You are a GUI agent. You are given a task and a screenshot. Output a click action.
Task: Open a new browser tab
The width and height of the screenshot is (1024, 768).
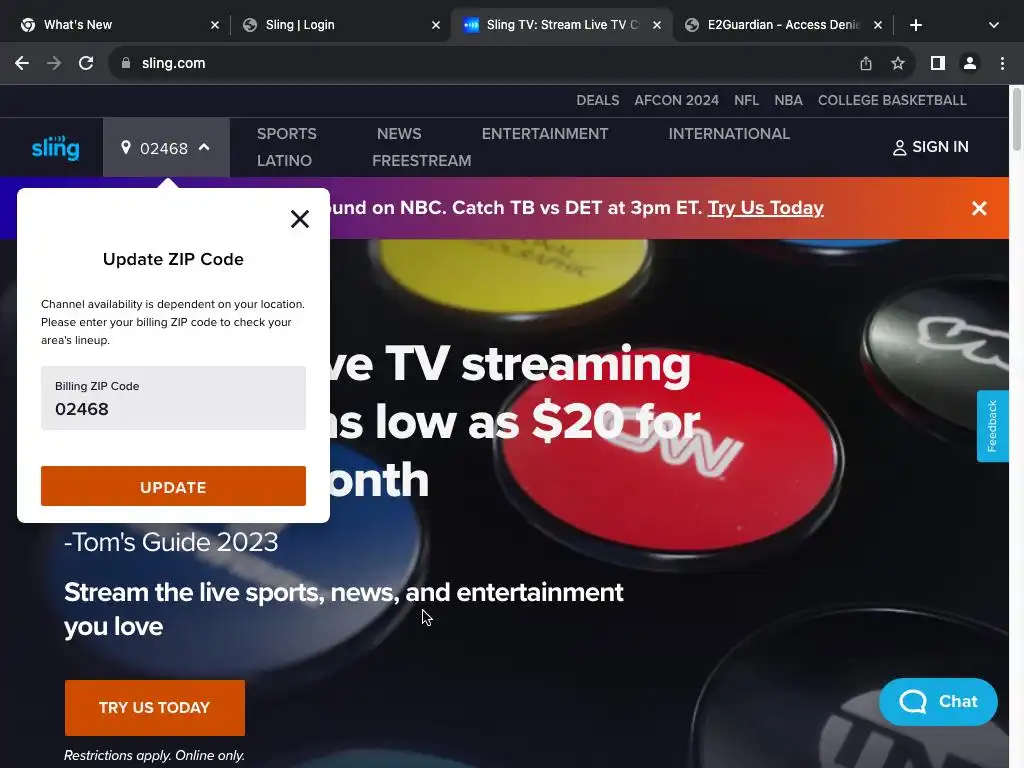(x=916, y=25)
